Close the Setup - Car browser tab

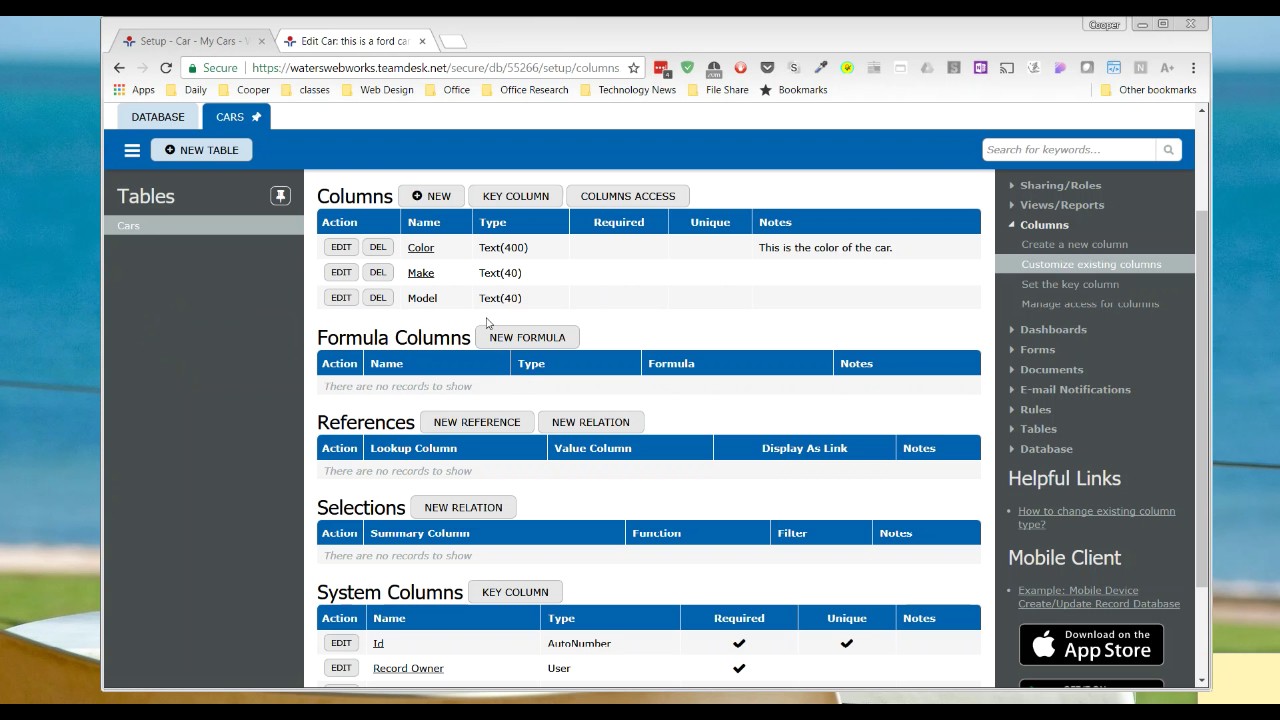262,41
